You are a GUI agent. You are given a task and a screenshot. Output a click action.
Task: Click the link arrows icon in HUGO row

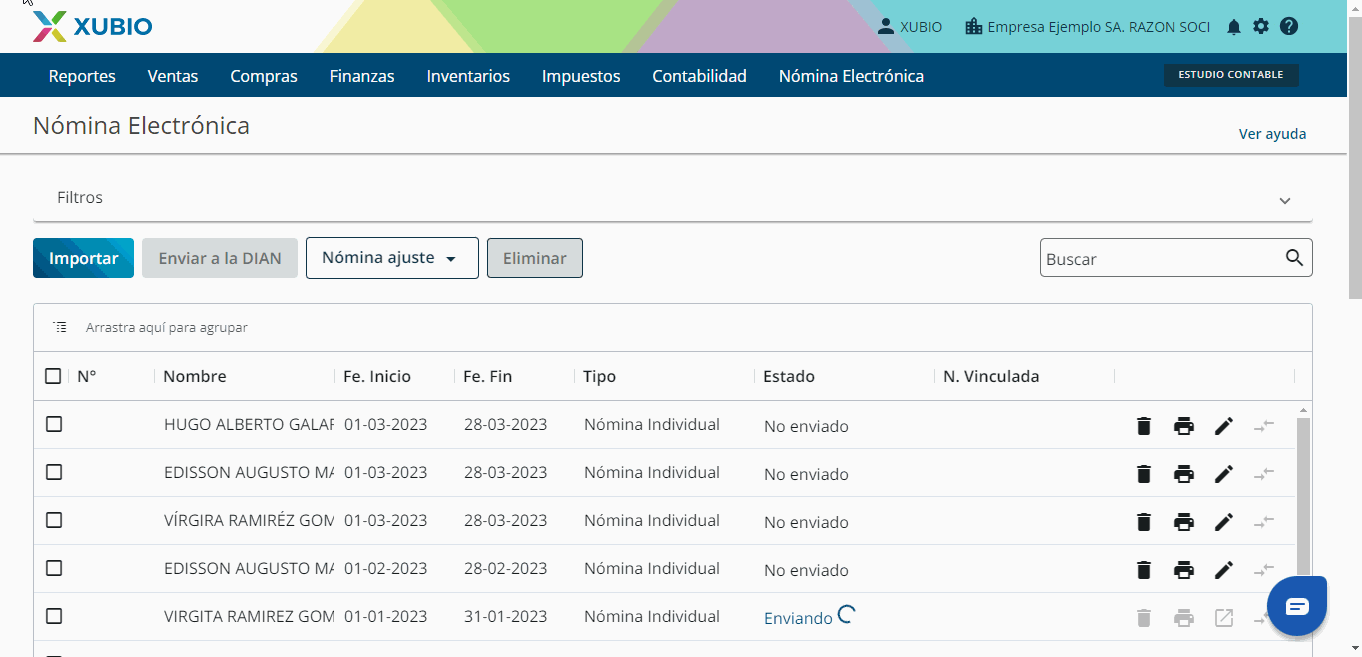(x=1264, y=426)
